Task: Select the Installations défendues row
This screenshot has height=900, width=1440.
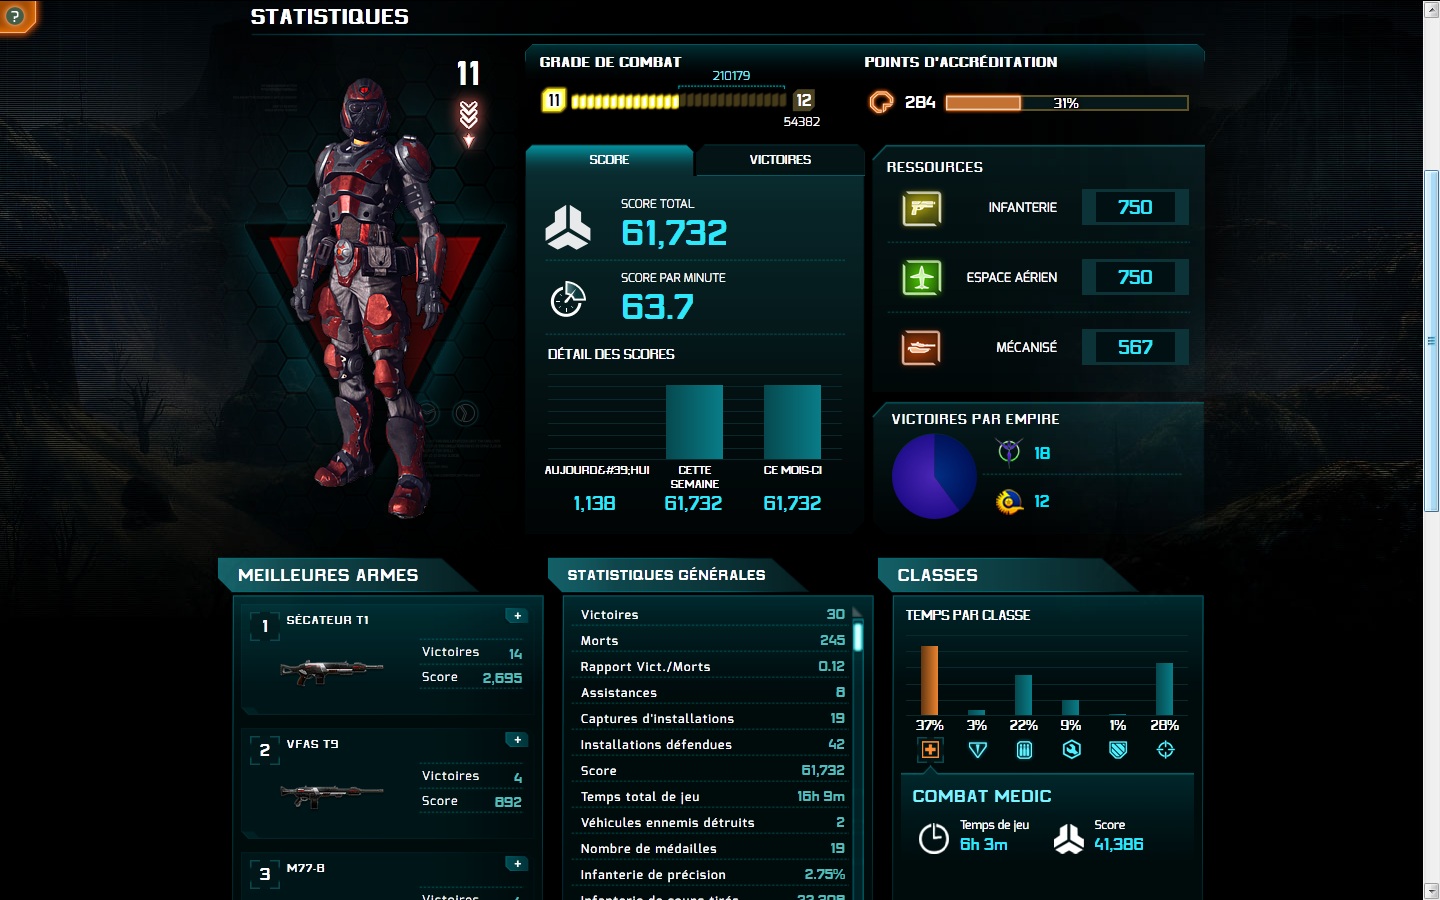Action: pyautogui.click(x=712, y=745)
